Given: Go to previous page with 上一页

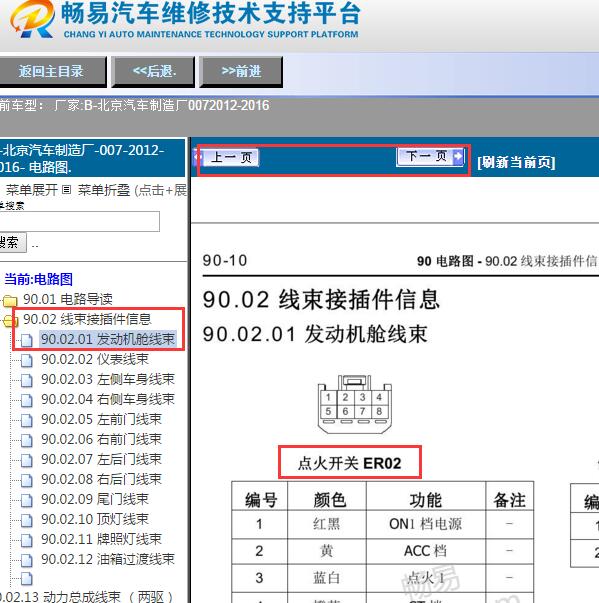Looking at the screenshot, I should pyautogui.click(x=227, y=157).
